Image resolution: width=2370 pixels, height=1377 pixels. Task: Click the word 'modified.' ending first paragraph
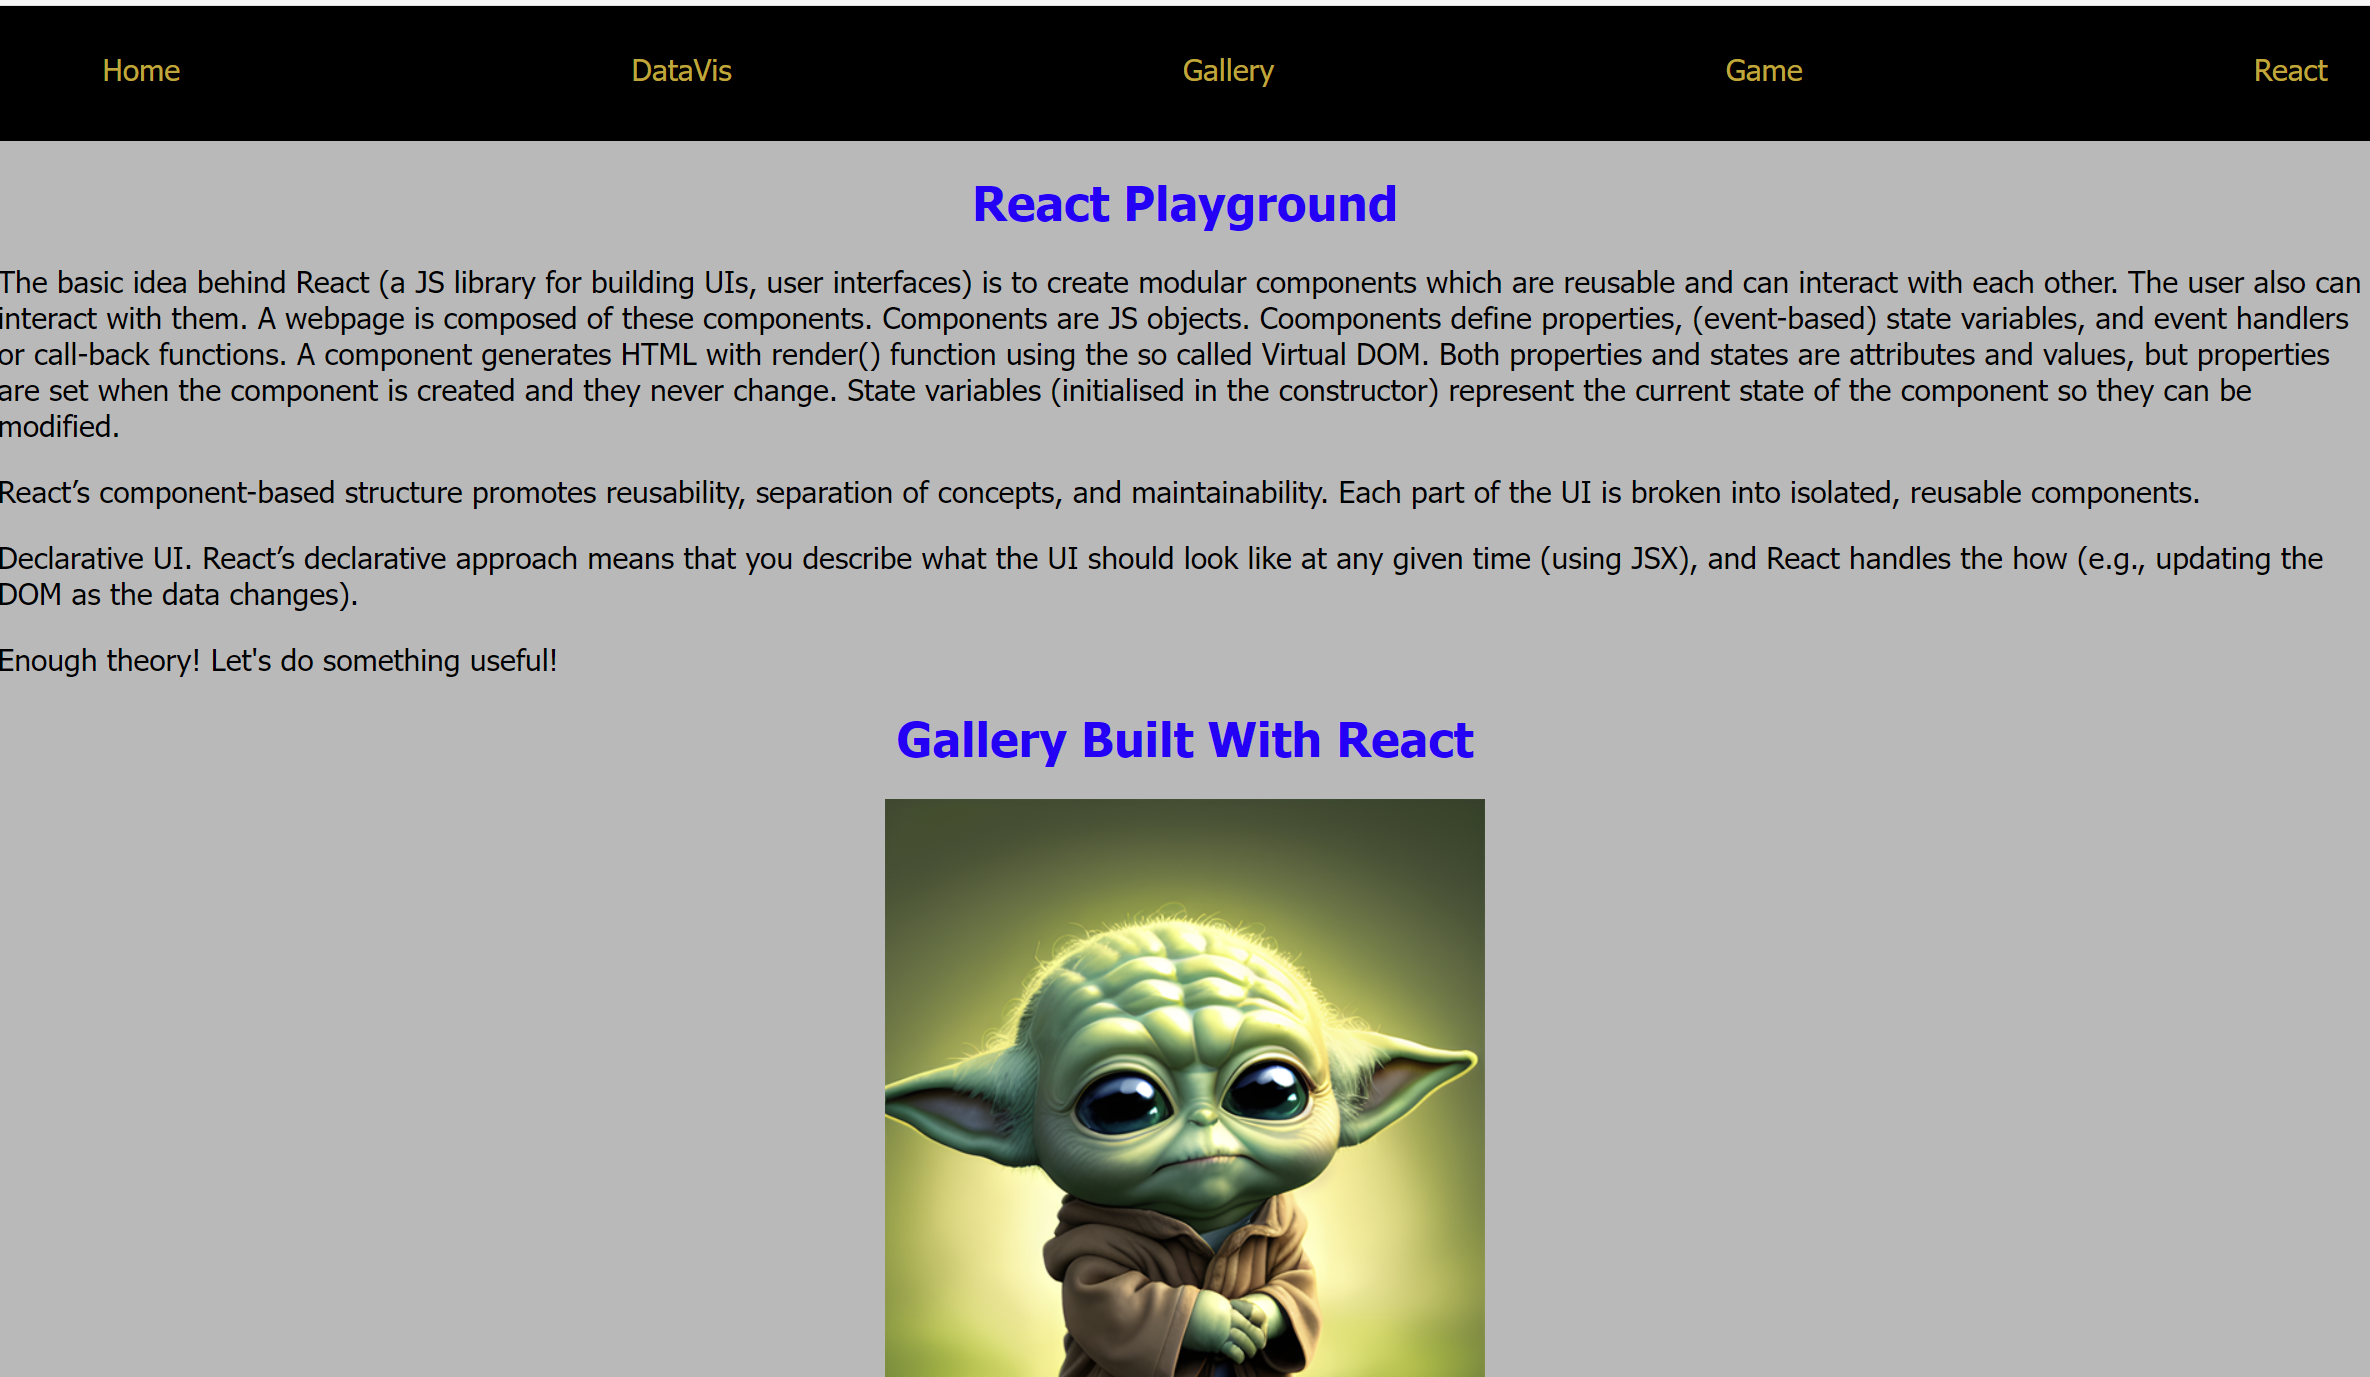[59, 427]
